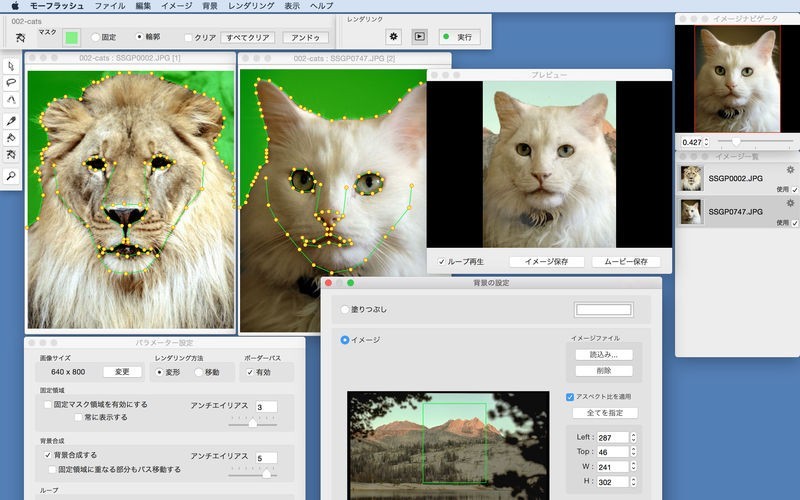
Task: Select the 固定 mask radio button
Action: (x=95, y=38)
